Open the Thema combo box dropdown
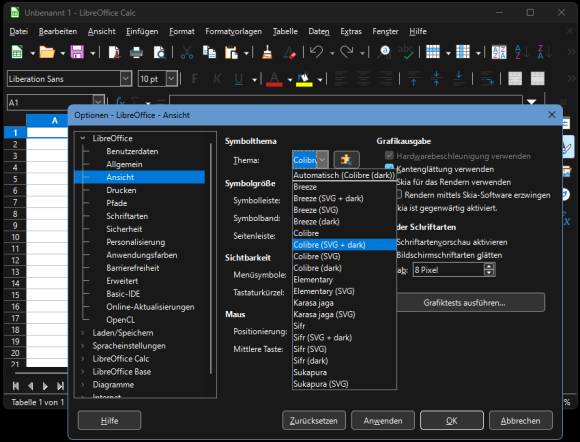Image resolution: width=580 pixels, height=442 pixels. pos(323,160)
